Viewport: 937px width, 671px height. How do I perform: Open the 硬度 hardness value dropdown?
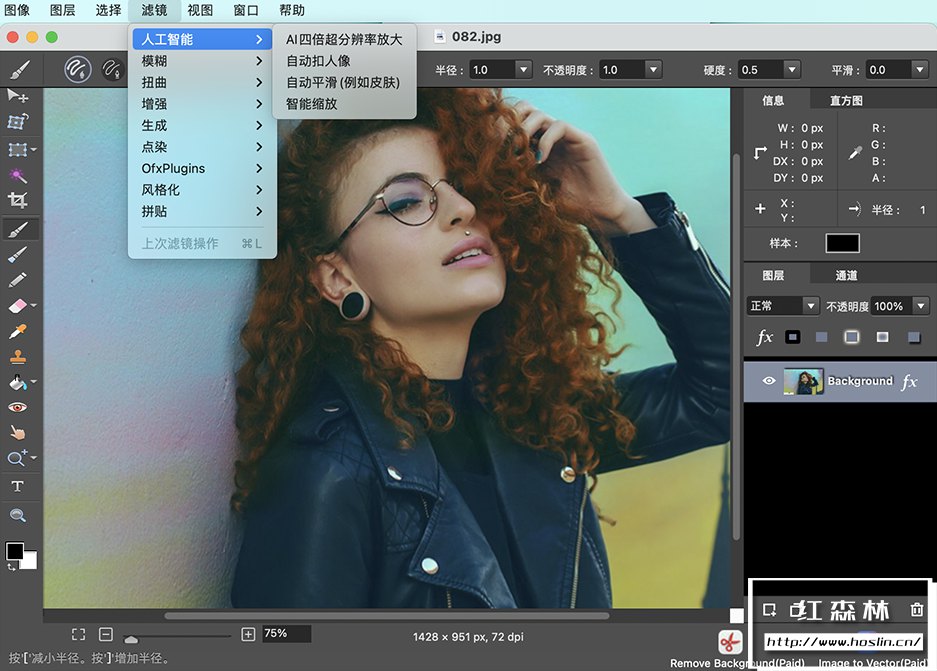tap(769, 70)
